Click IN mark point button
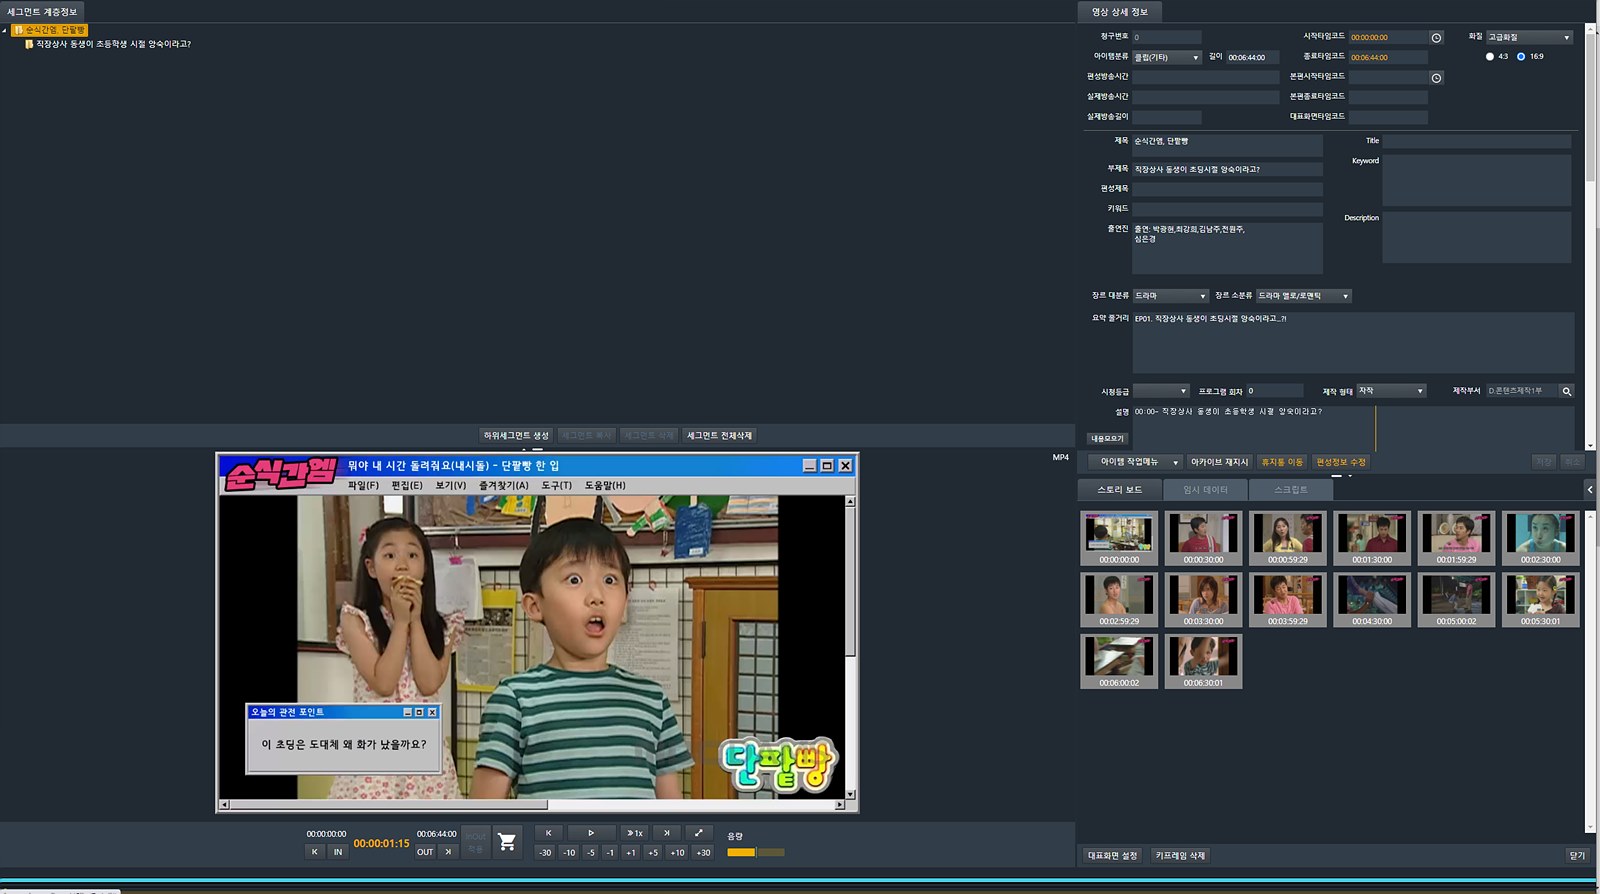Image resolution: width=1600 pixels, height=894 pixels. click(338, 852)
